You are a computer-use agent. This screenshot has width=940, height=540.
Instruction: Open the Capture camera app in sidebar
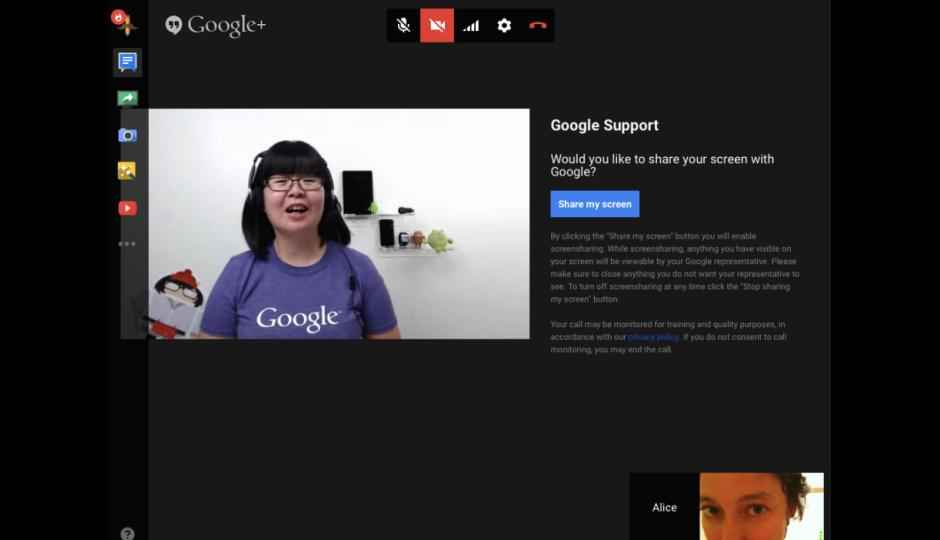(127, 135)
